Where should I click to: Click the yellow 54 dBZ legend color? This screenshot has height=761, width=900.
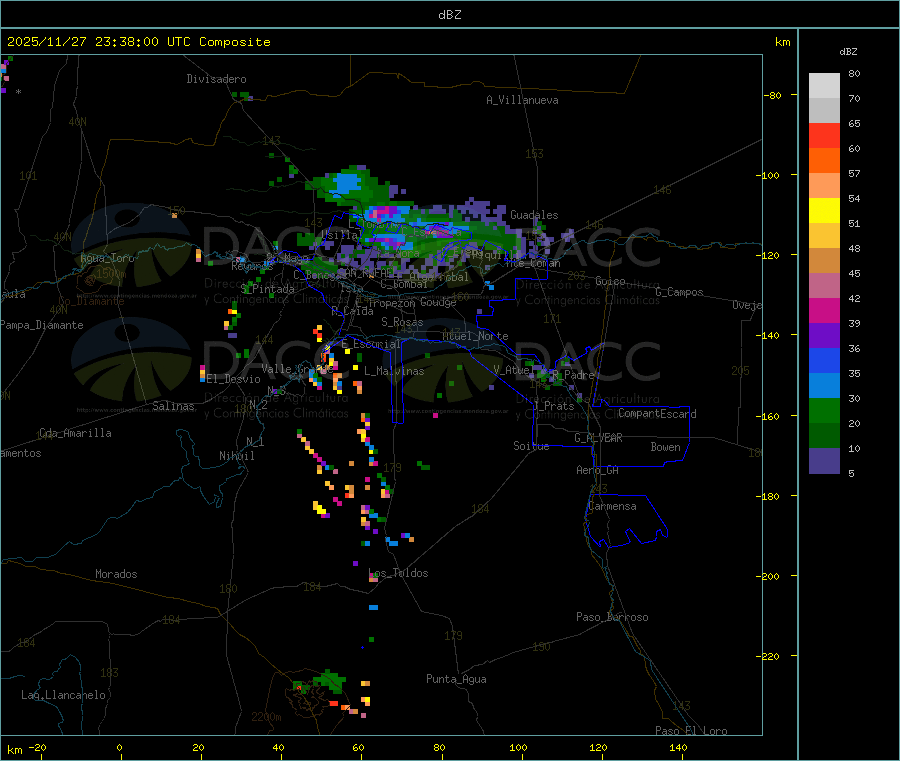[x=824, y=211]
